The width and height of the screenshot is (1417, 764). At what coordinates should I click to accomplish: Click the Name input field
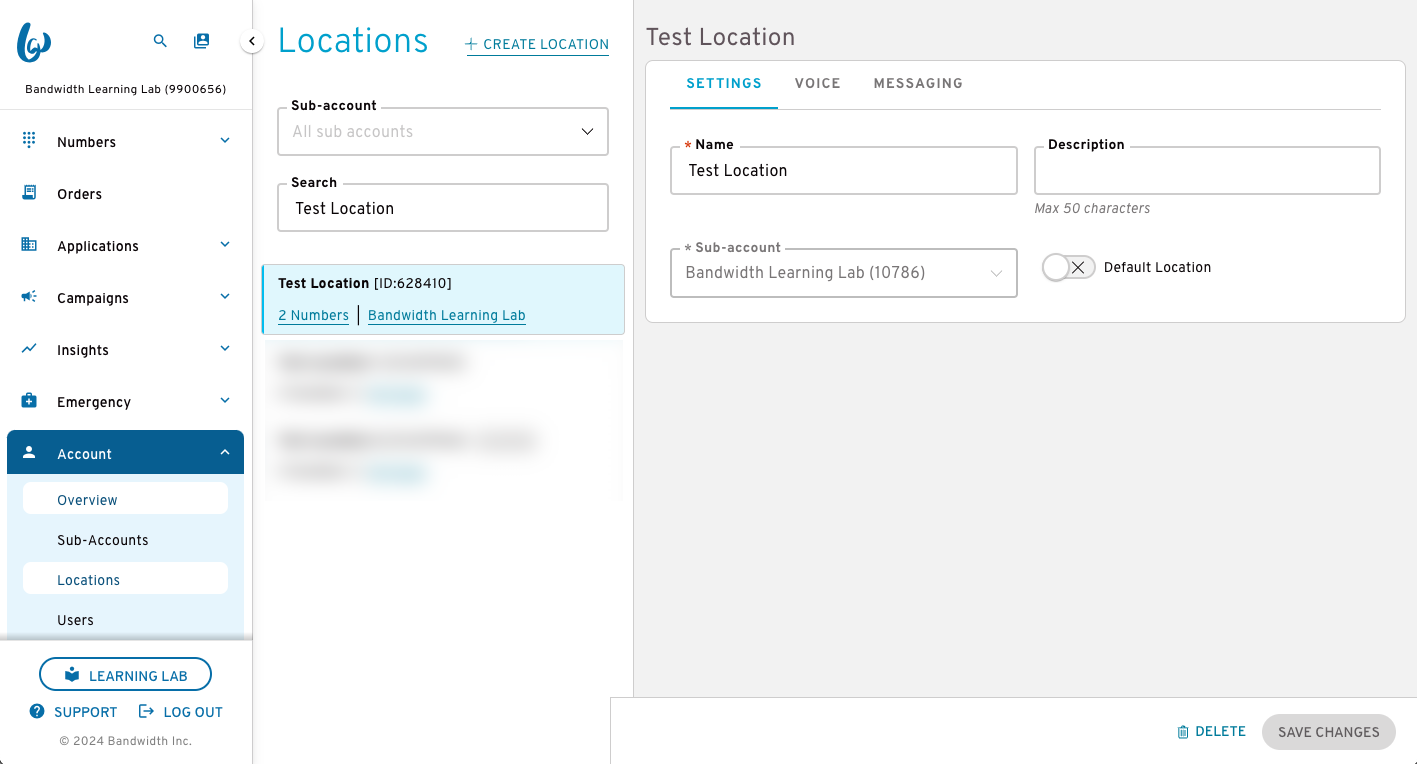pos(844,170)
